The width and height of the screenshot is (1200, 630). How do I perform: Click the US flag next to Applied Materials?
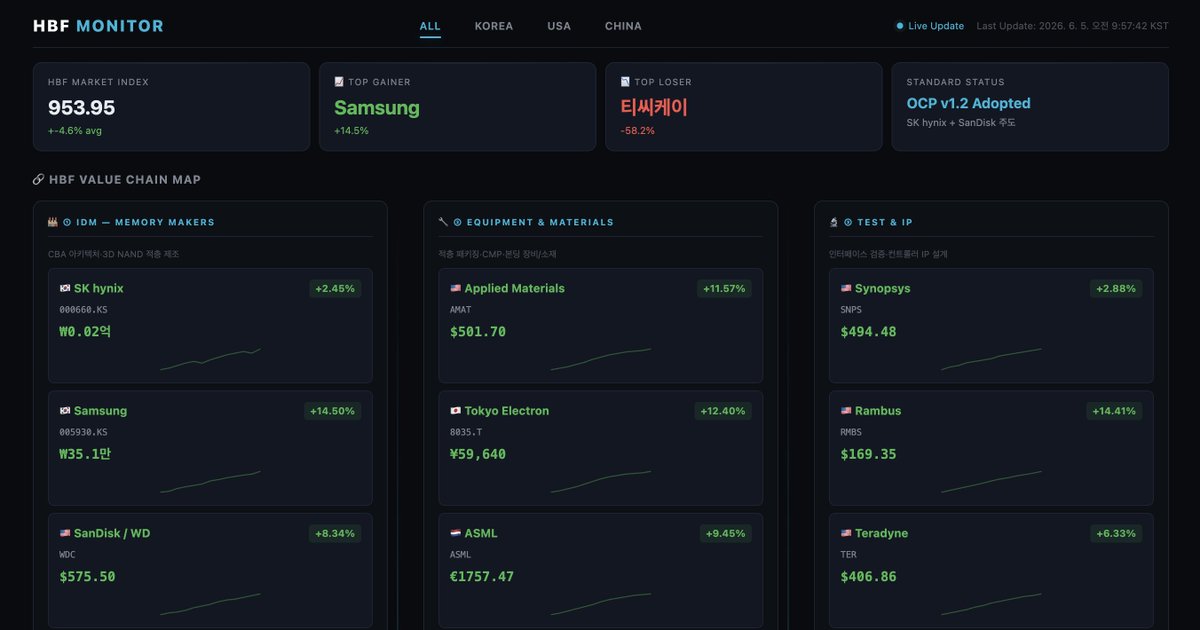point(456,288)
